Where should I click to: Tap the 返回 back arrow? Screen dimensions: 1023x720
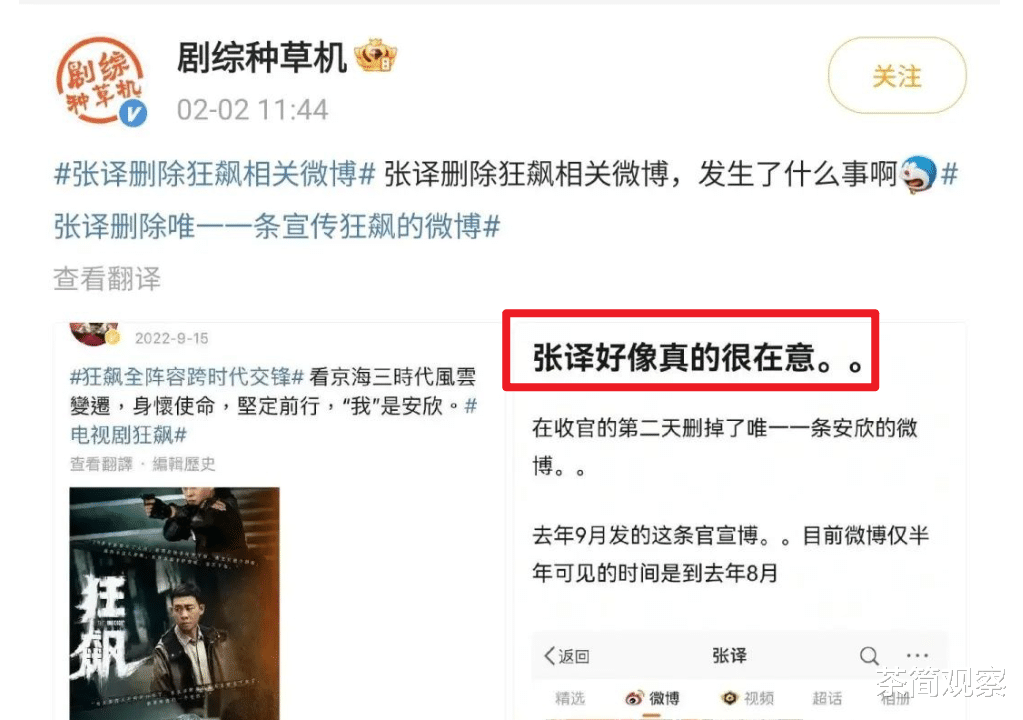566,656
